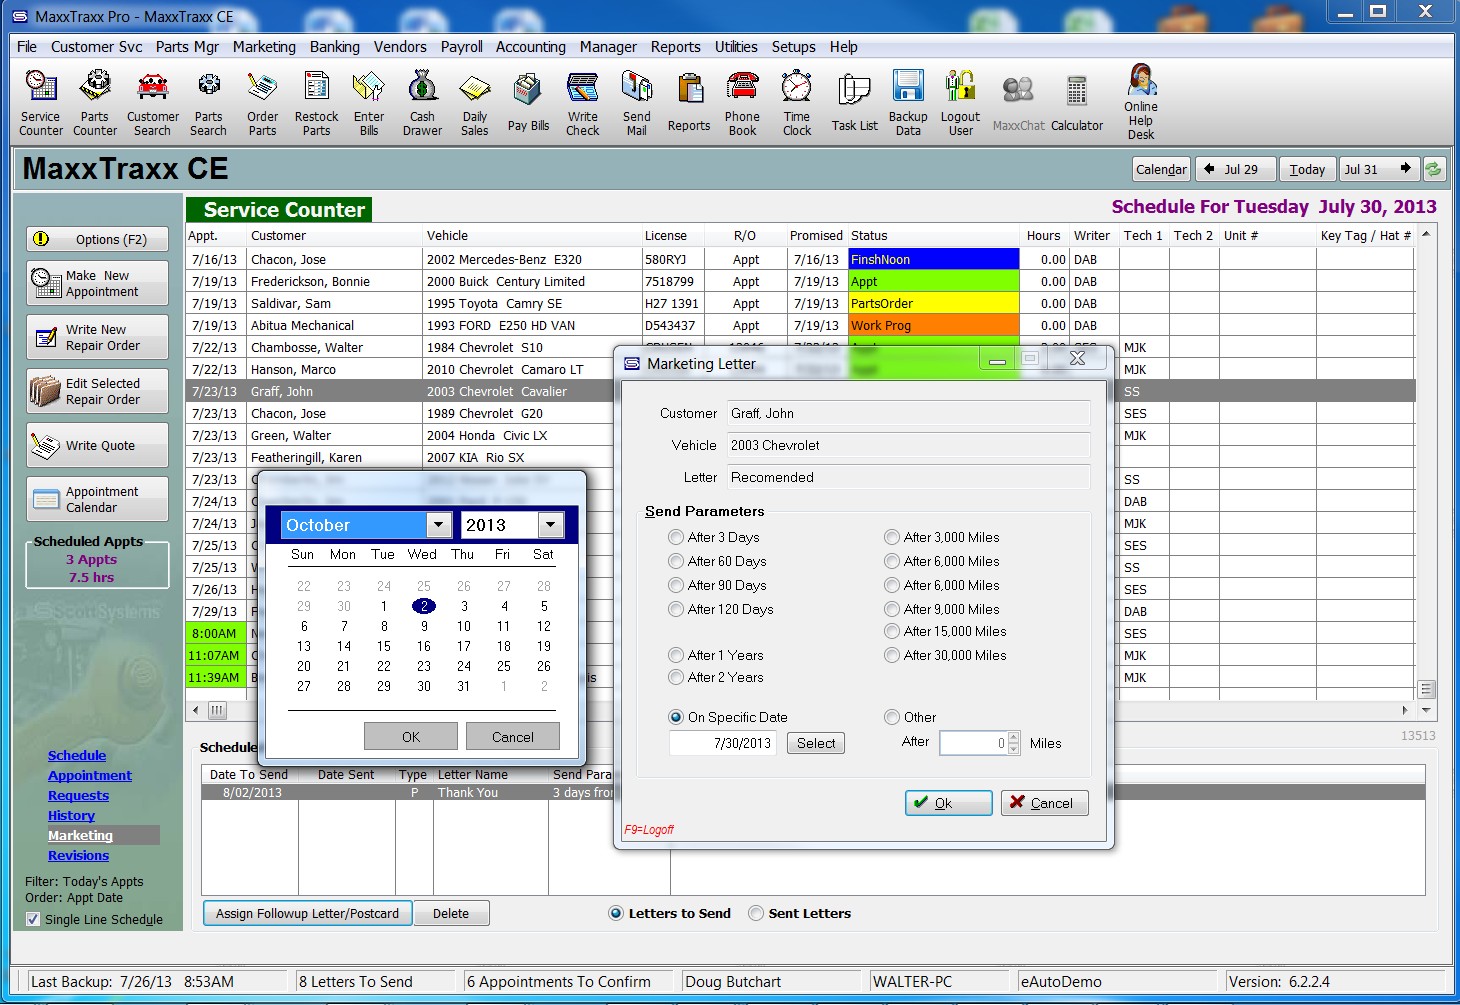Image resolution: width=1460 pixels, height=1005 pixels.
Task: Click the After Miles spinner arrows
Action: coord(1014,743)
